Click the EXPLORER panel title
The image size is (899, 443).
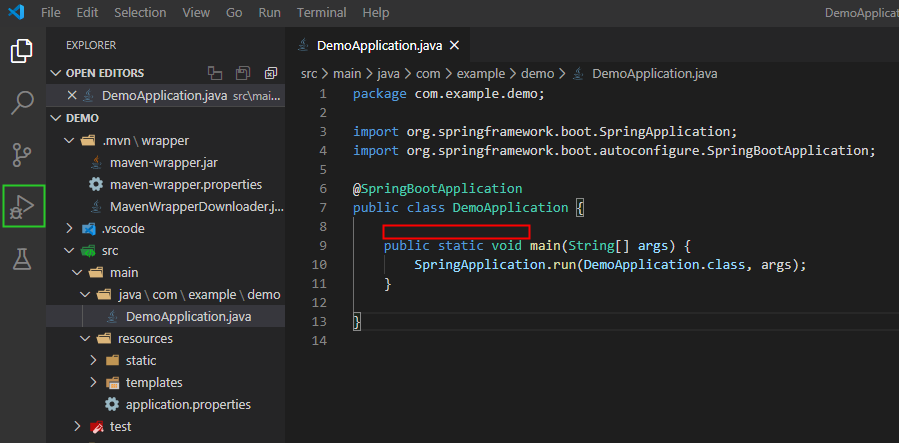91,45
